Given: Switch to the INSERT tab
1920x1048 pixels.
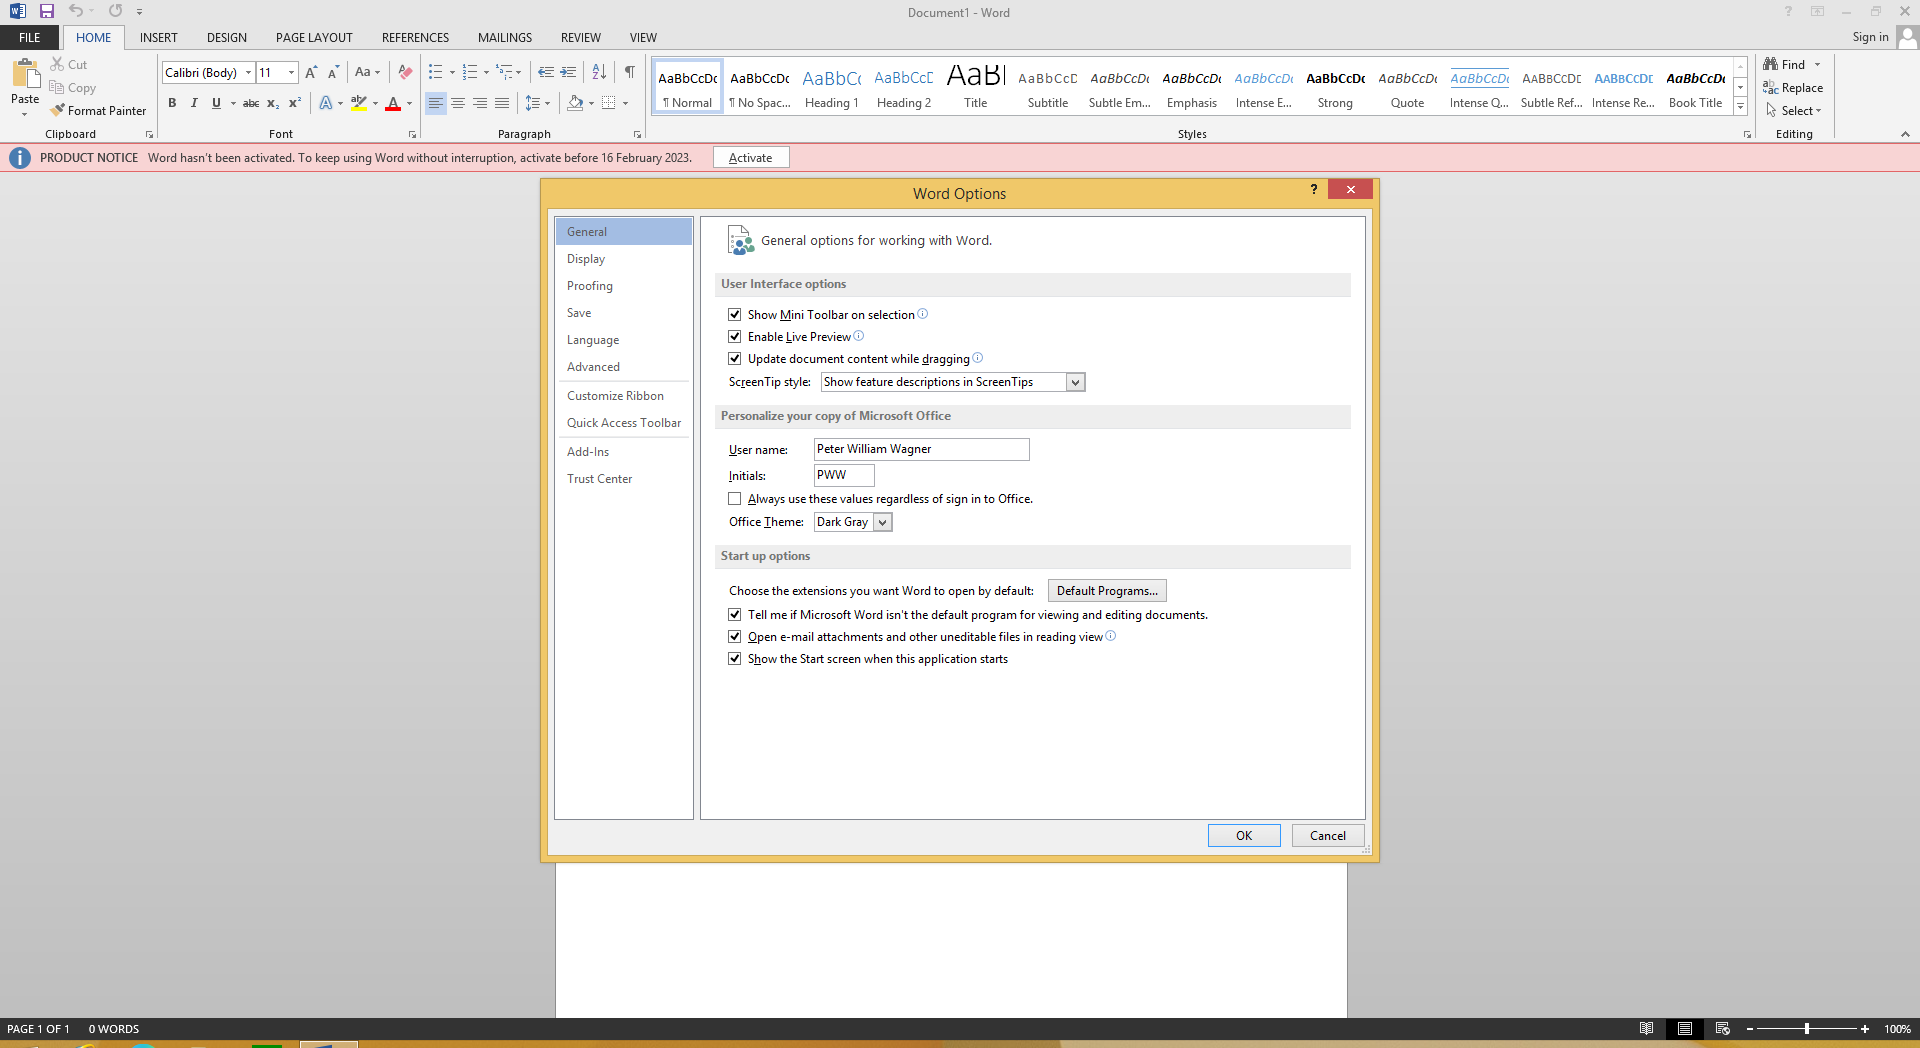Looking at the screenshot, I should [159, 37].
